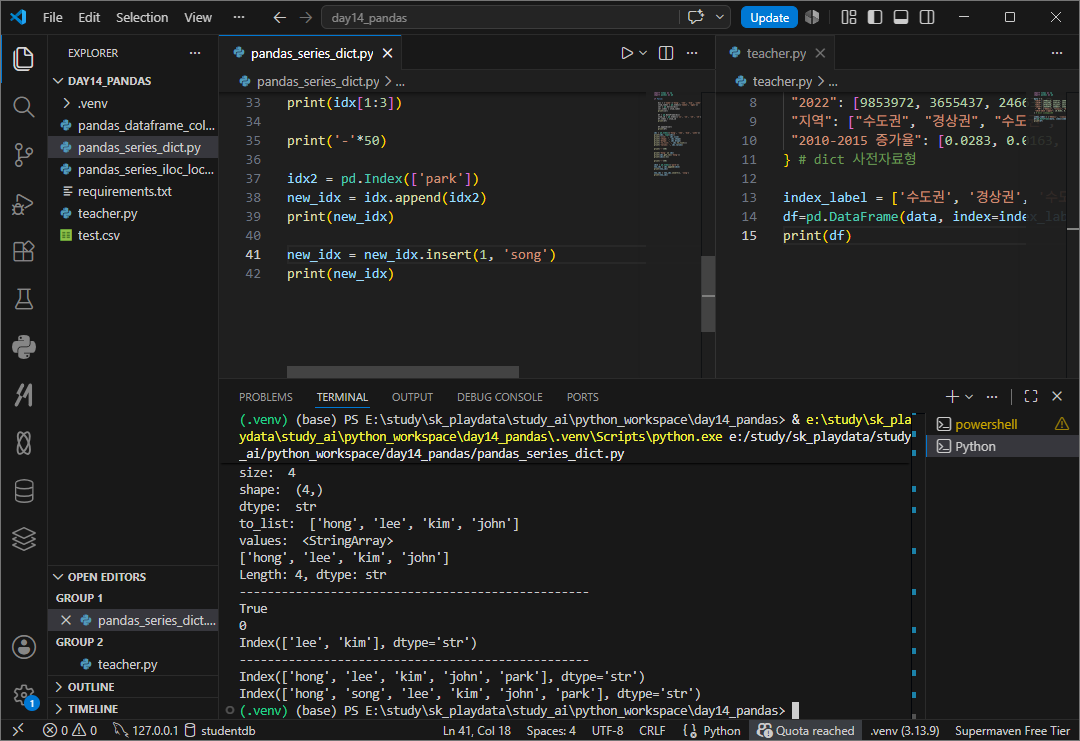Viewport: 1080px width, 741px height.
Task: Toggle the Secondary Side Bar visibility
Action: (927, 17)
